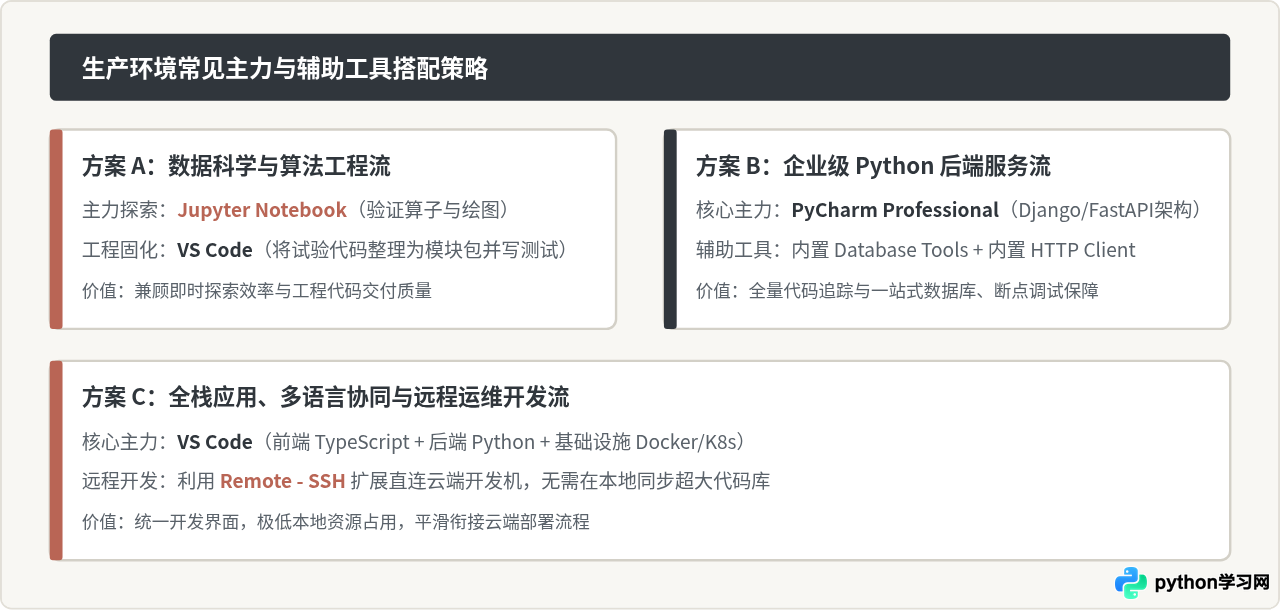Click the heading '方案 B：企业级 Python 后端服务流'
1280x610 pixels.
[x=873, y=165]
